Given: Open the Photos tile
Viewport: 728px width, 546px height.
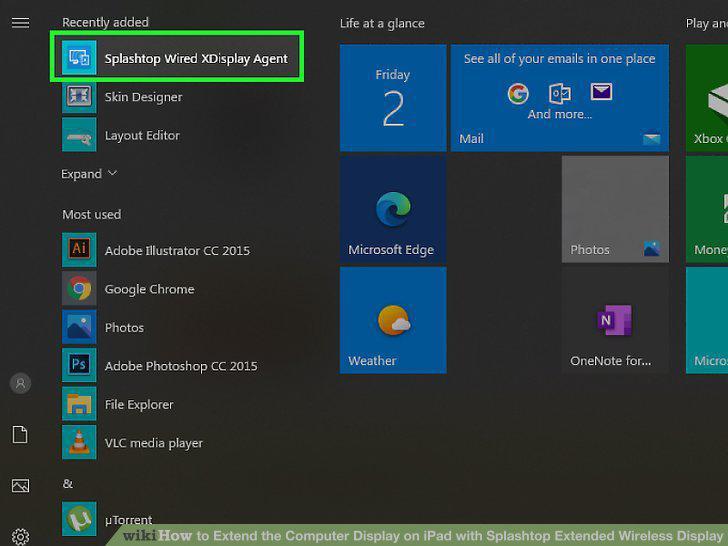Looking at the screenshot, I should pyautogui.click(x=615, y=209).
